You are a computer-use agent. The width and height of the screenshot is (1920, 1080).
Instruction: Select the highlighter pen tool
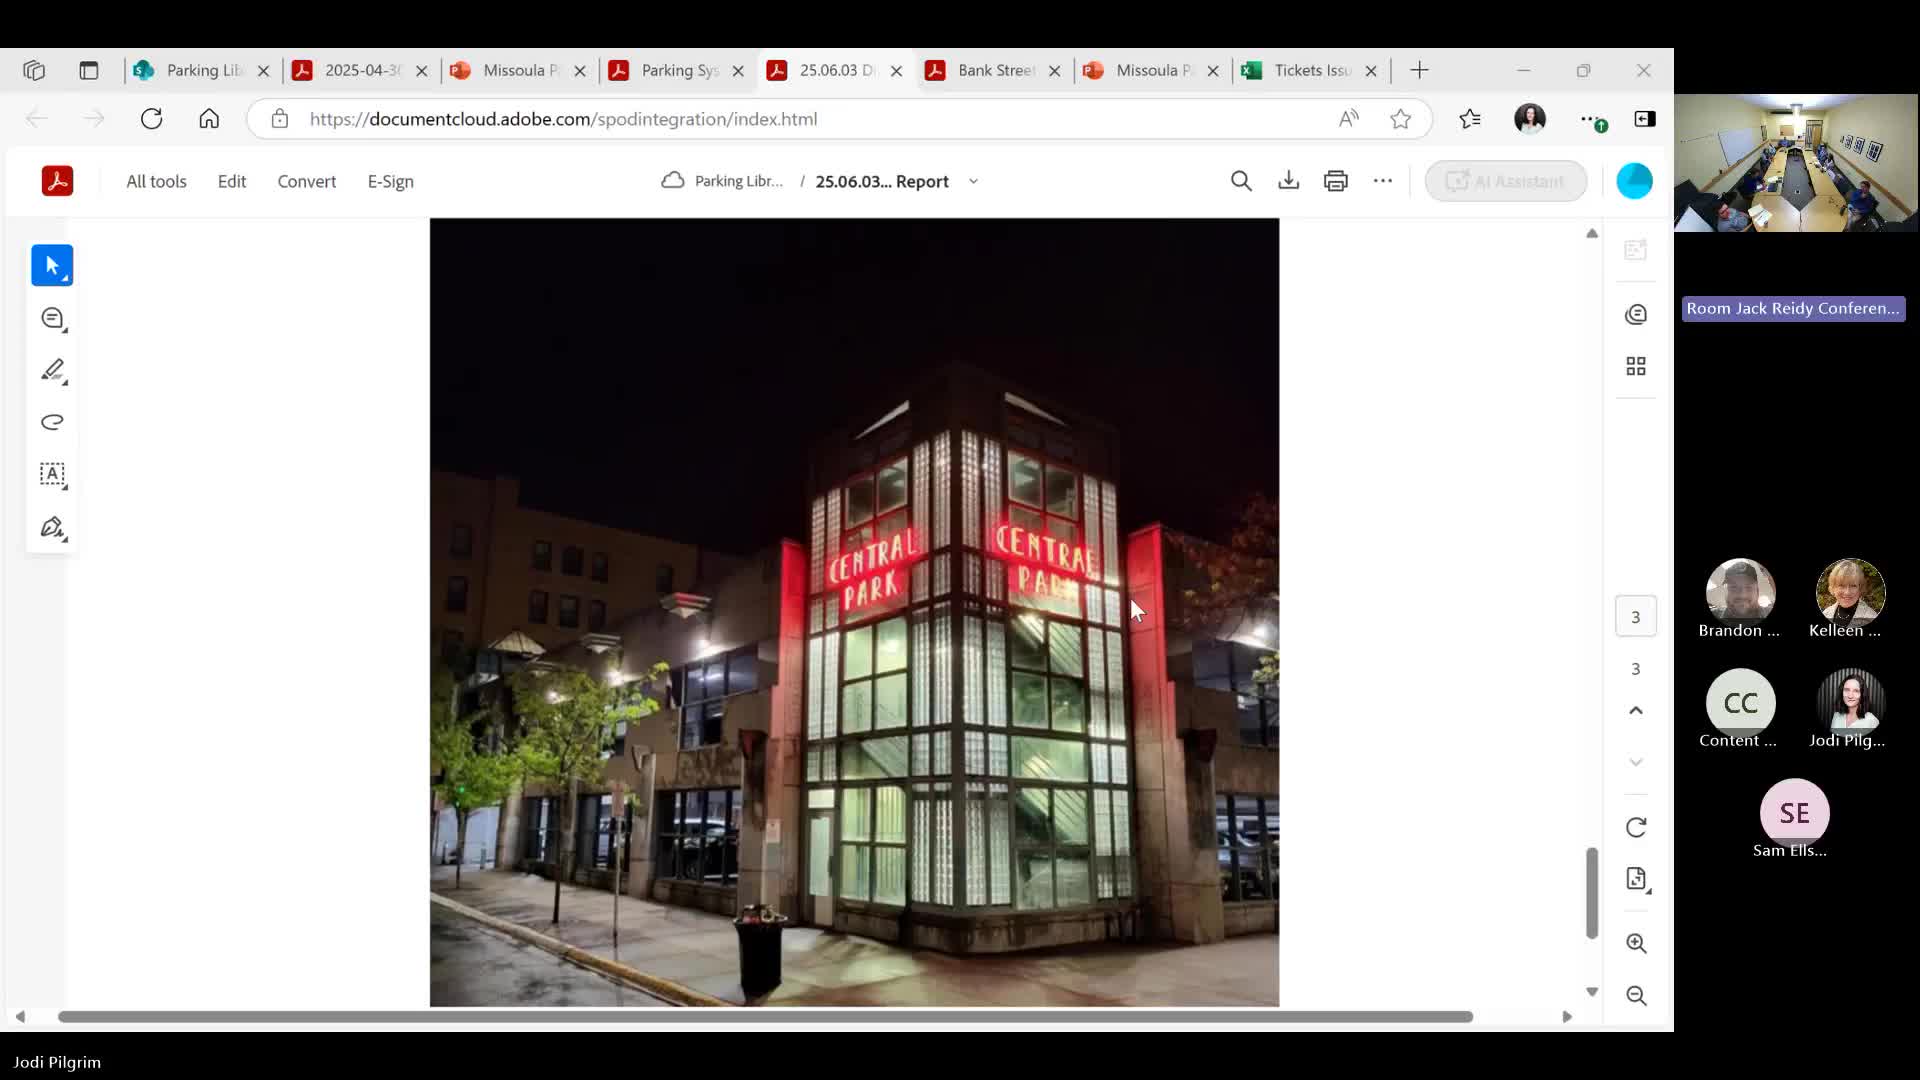point(52,371)
